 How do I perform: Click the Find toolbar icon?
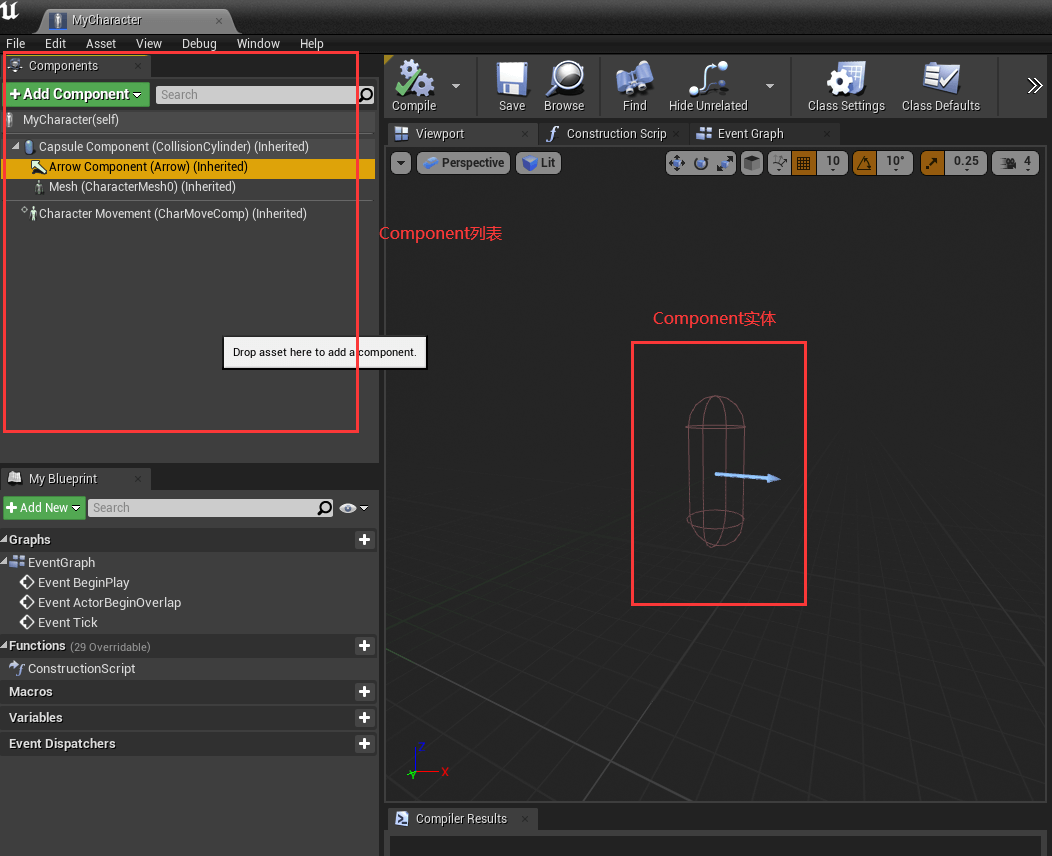click(x=634, y=84)
